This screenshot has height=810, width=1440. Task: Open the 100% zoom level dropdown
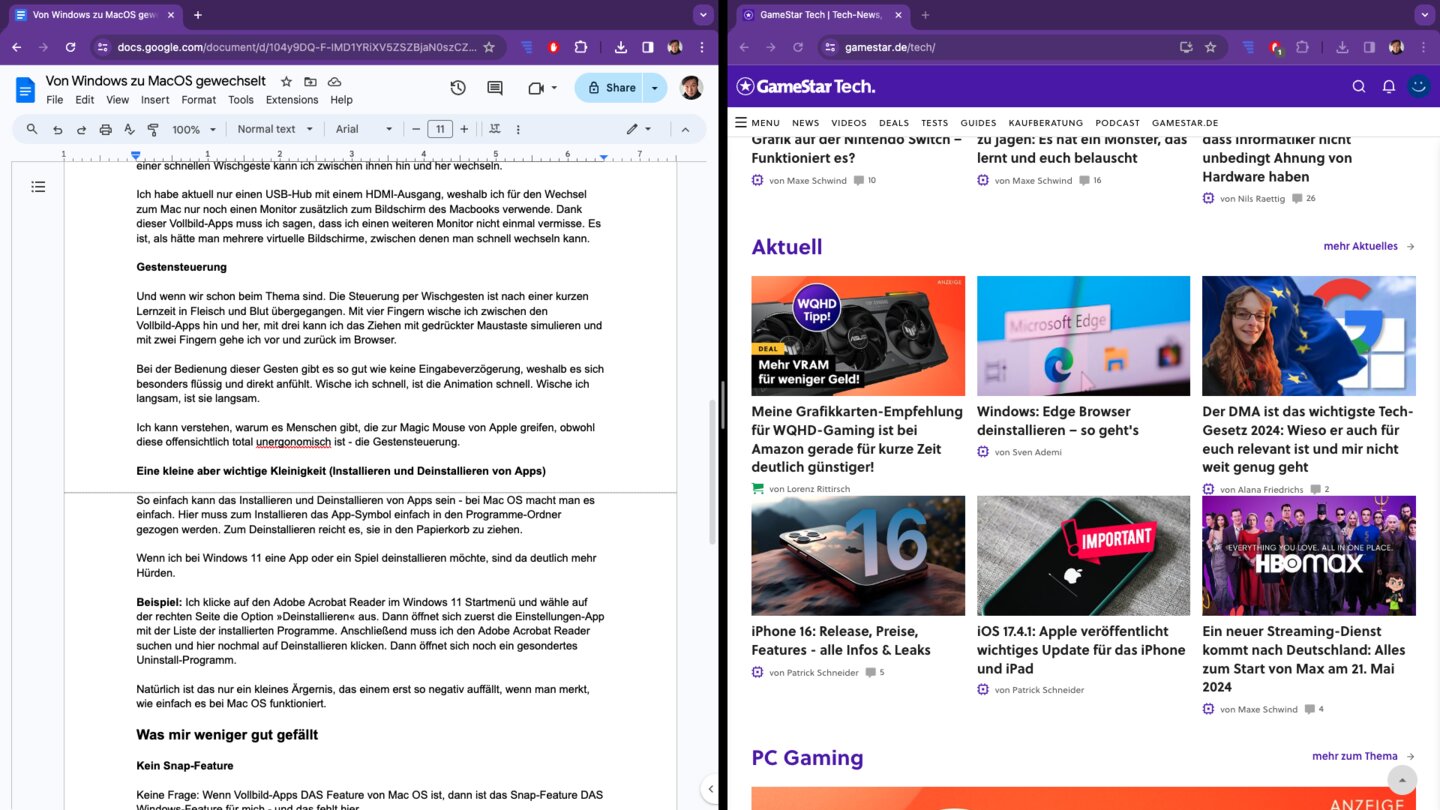(x=193, y=129)
